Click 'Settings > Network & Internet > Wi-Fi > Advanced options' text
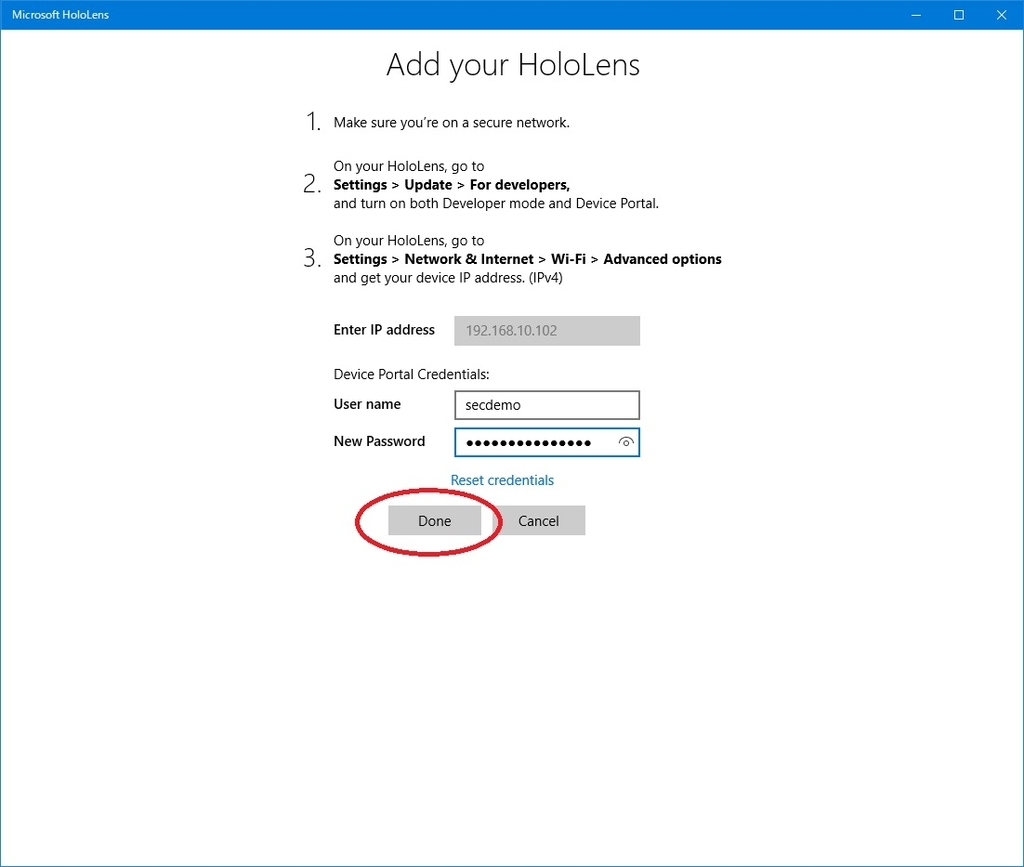The width and height of the screenshot is (1024, 867). (527, 259)
